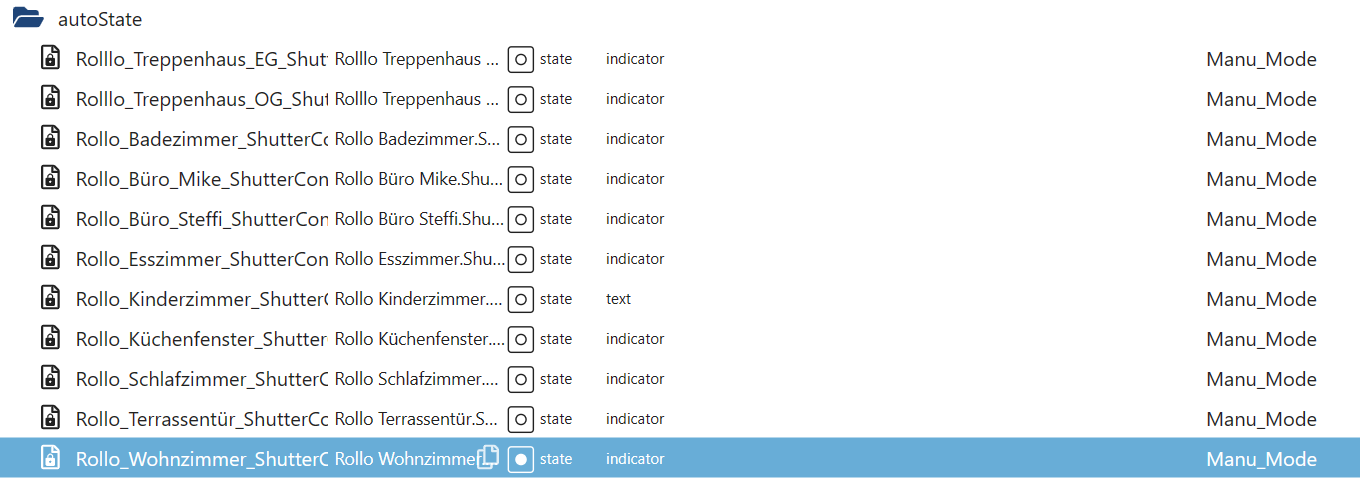
Task: Click locked file icon of Rollo_Küchenfenster_Shutter
Action: coord(50,338)
